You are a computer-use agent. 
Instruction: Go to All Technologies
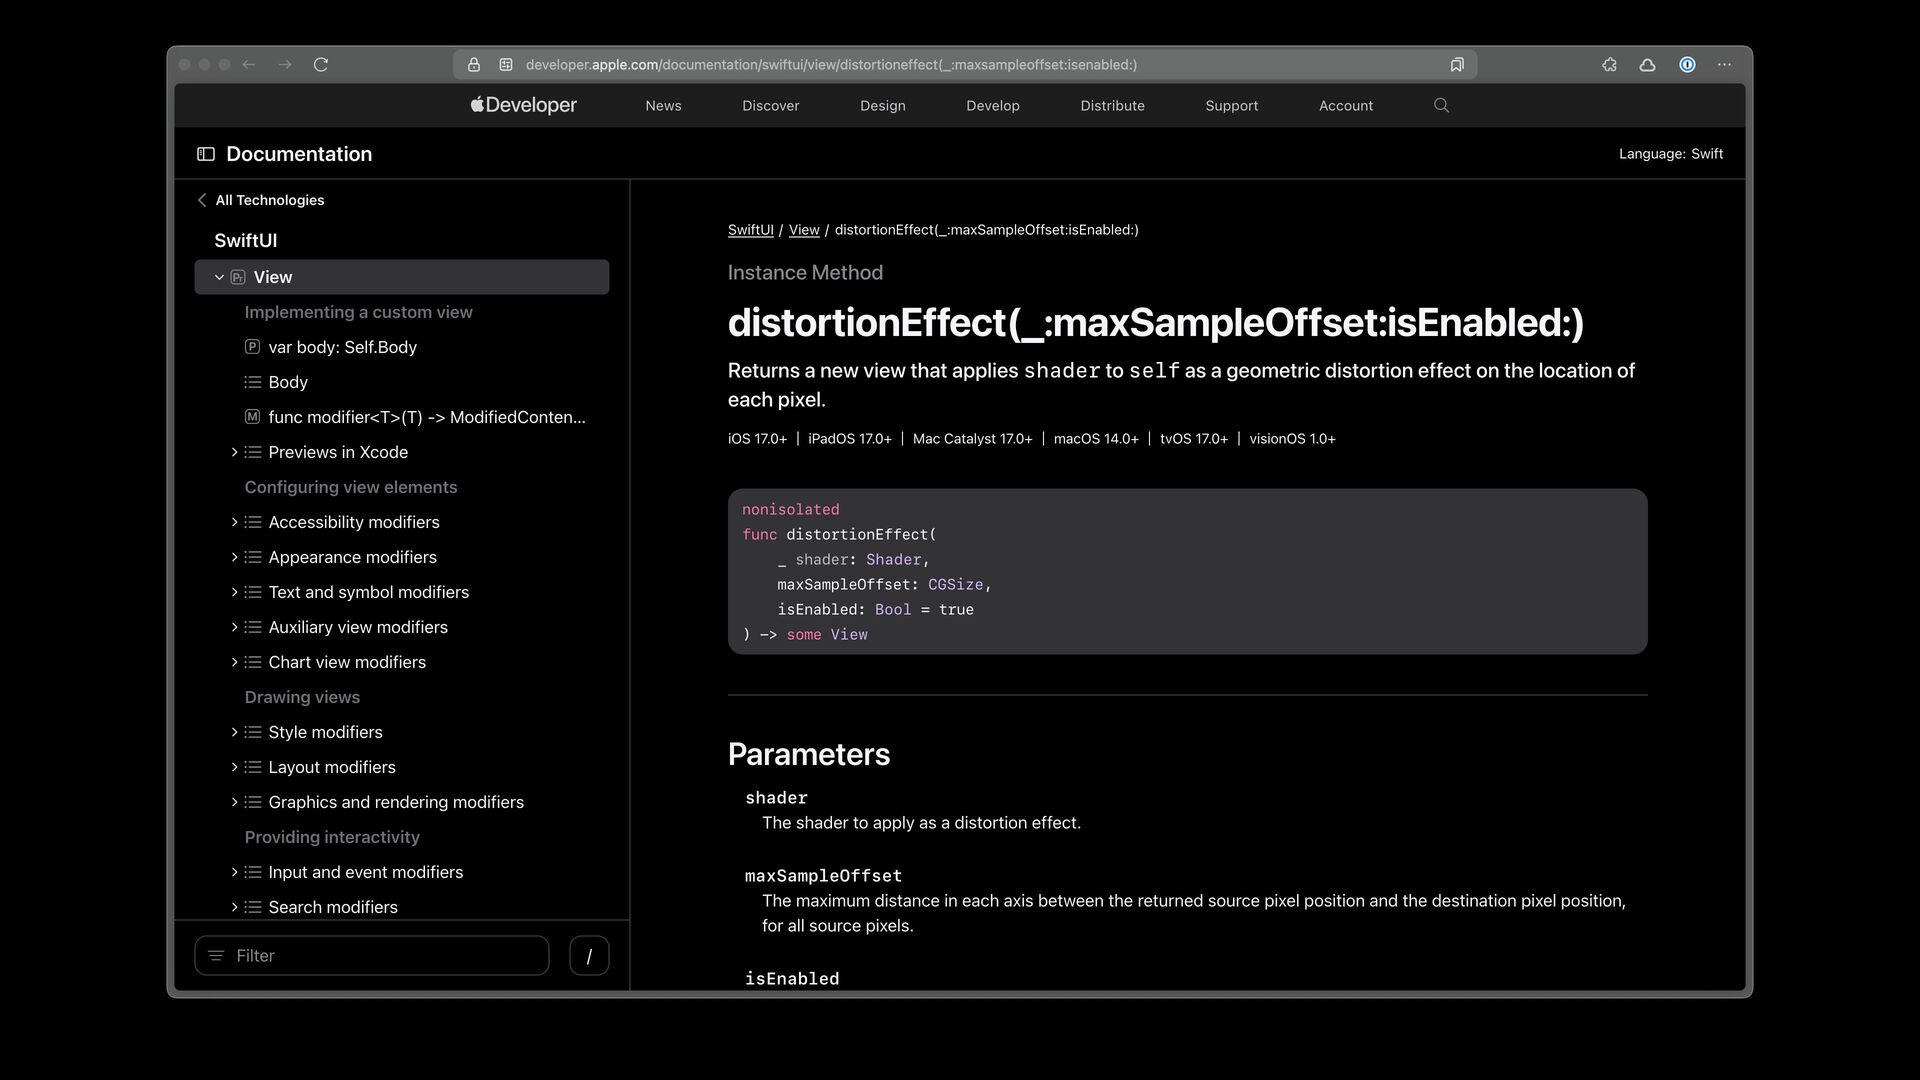(x=270, y=200)
